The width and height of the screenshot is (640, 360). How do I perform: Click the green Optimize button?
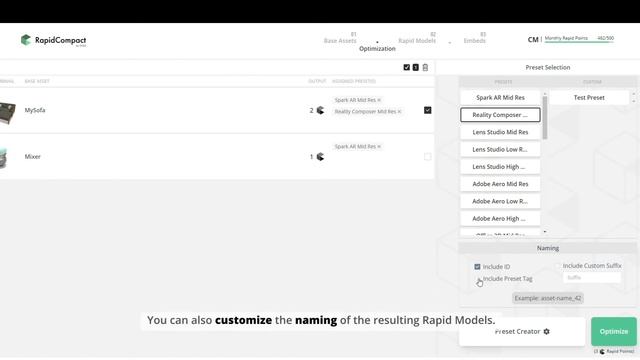[x=614, y=331]
